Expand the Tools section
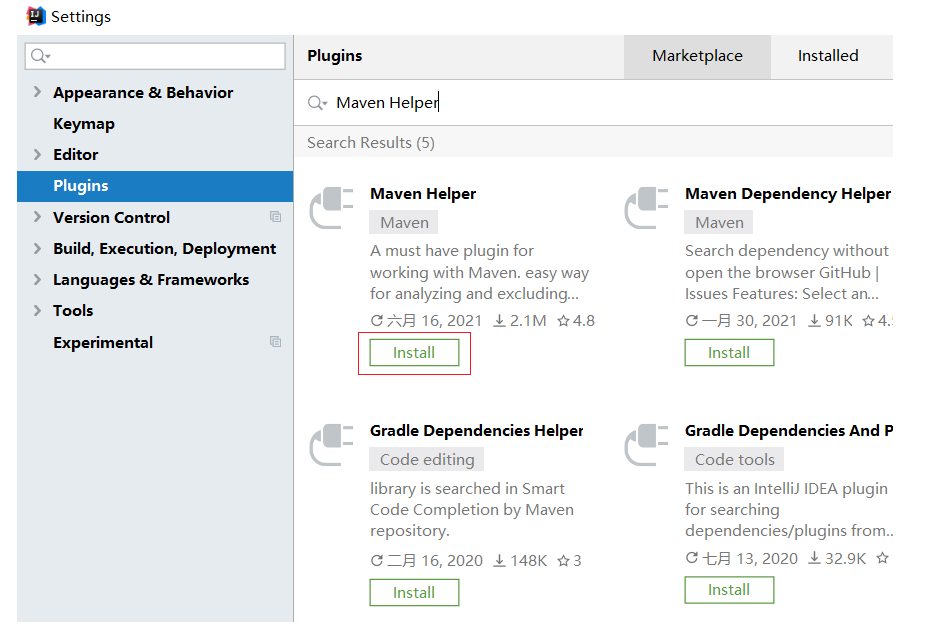 (38, 310)
